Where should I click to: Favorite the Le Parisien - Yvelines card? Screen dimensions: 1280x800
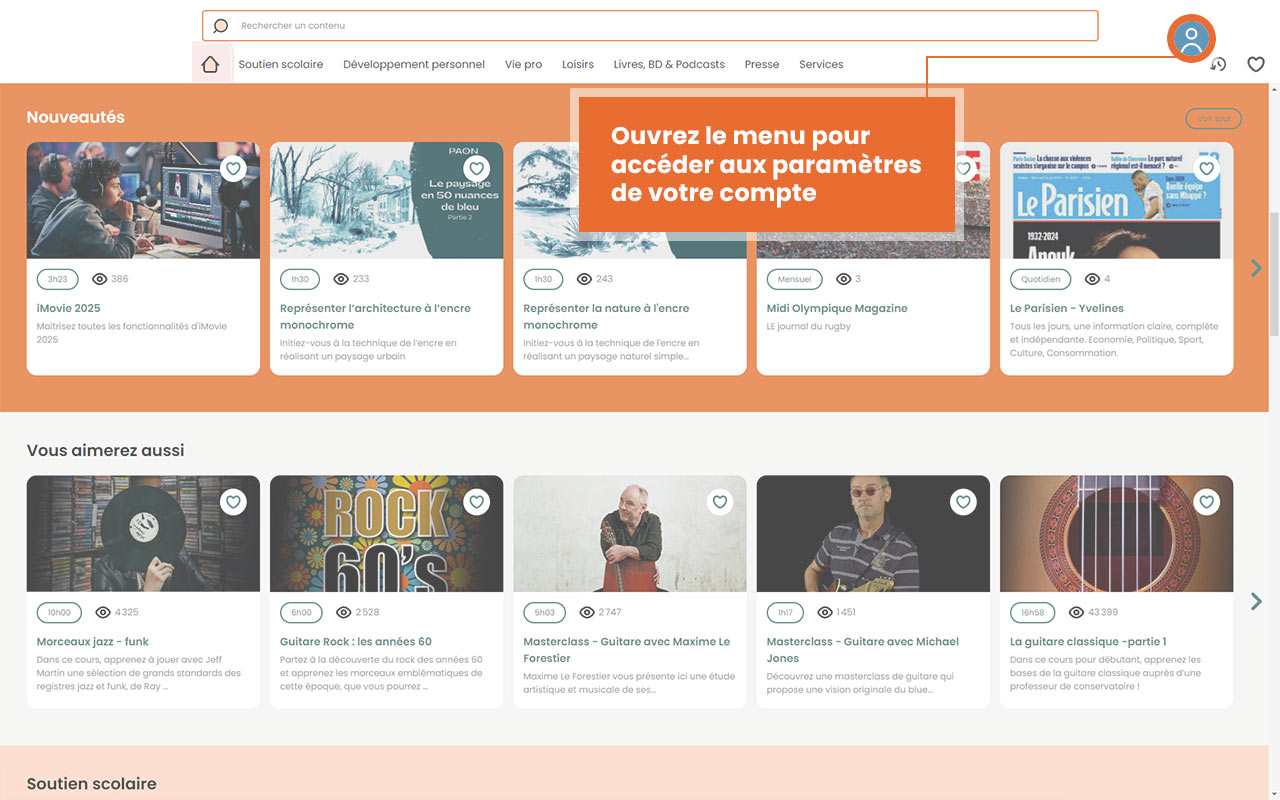click(x=1206, y=168)
